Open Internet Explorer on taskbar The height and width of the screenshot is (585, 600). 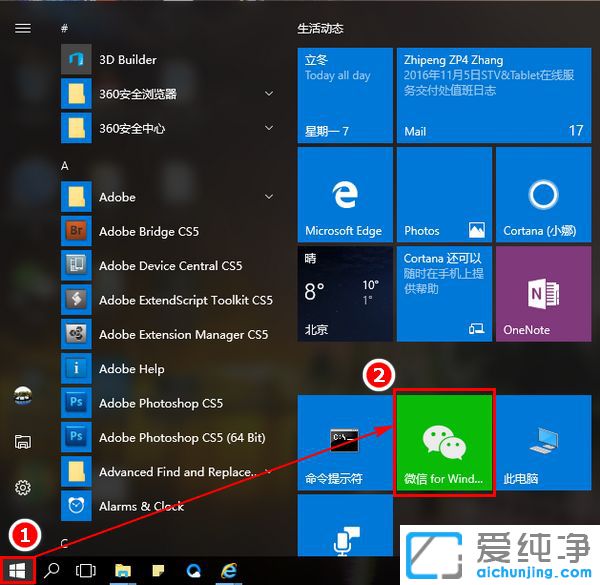(x=229, y=570)
